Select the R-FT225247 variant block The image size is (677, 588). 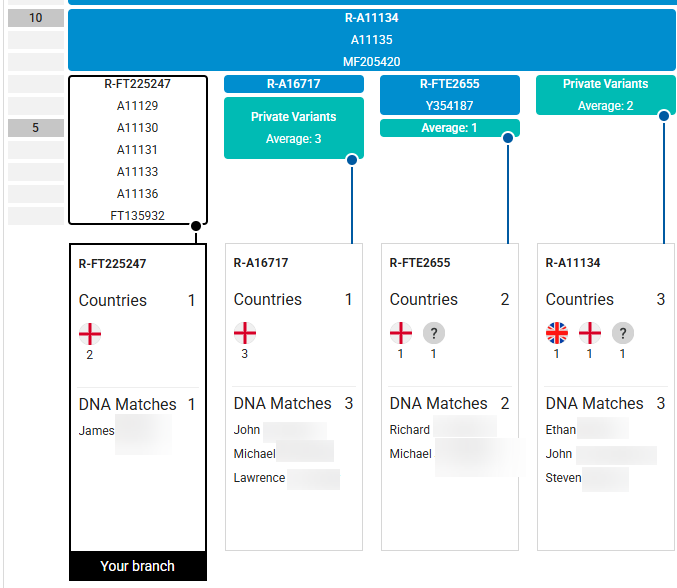(x=138, y=150)
